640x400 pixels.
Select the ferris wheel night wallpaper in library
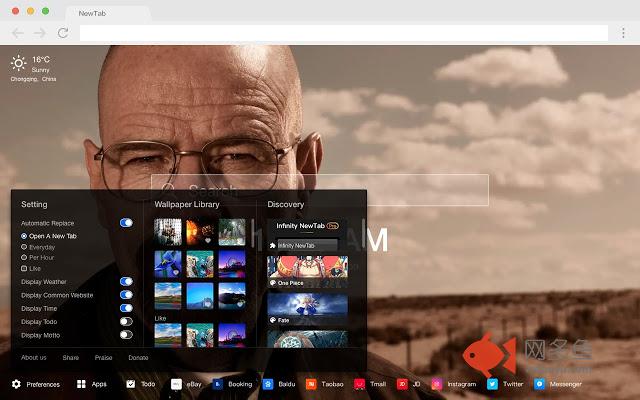pyautogui.click(x=232, y=264)
